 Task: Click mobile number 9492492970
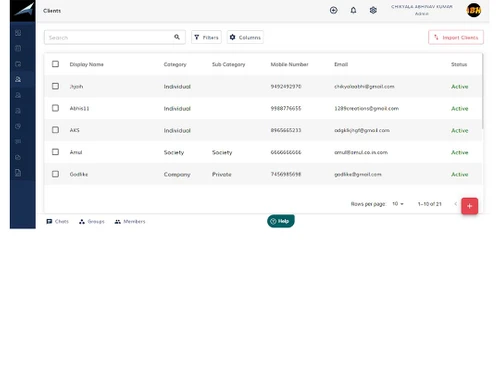pos(286,86)
